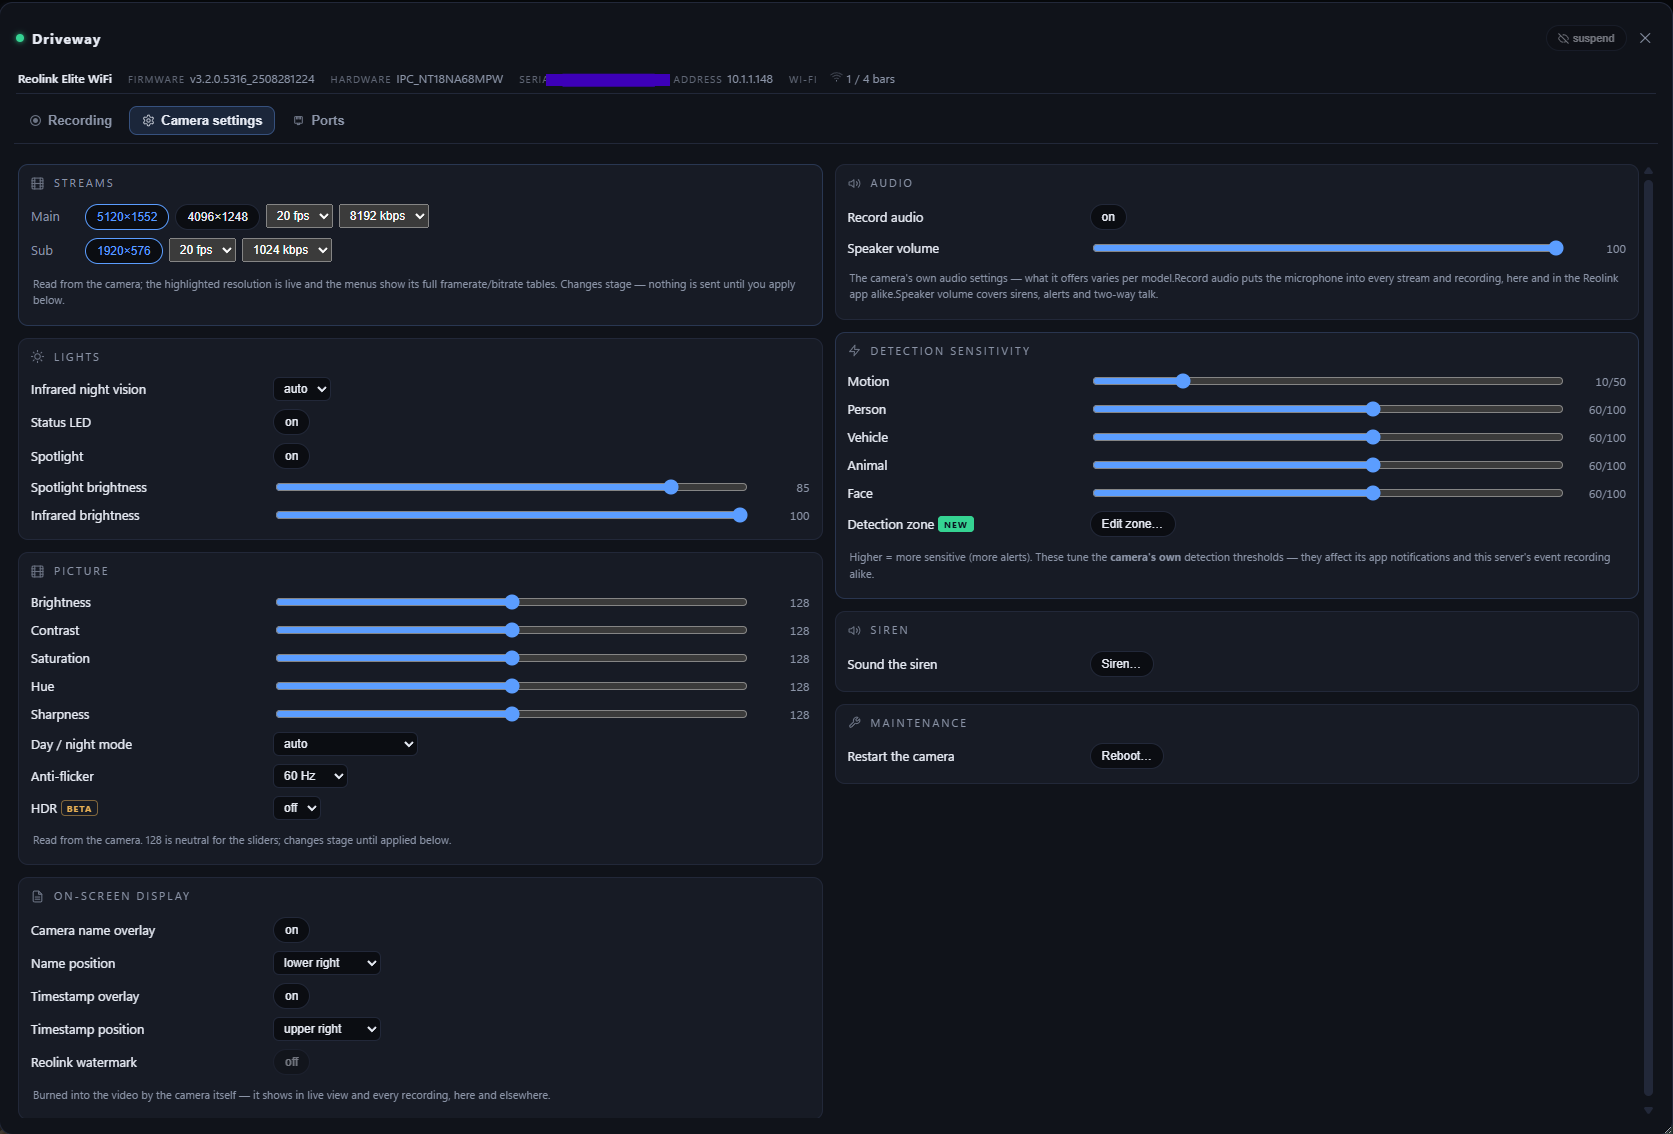Click the firmware version v3.2.0.5316_2508281224
The height and width of the screenshot is (1134, 1673).
(x=252, y=79)
